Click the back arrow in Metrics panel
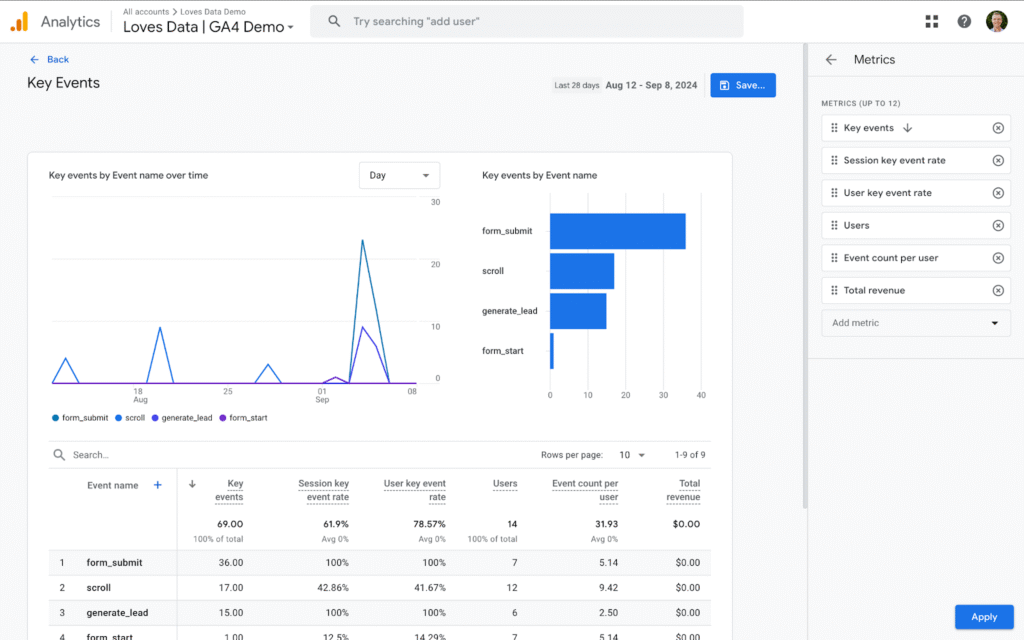Viewport: 1024px width, 640px height. click(831, 60)
